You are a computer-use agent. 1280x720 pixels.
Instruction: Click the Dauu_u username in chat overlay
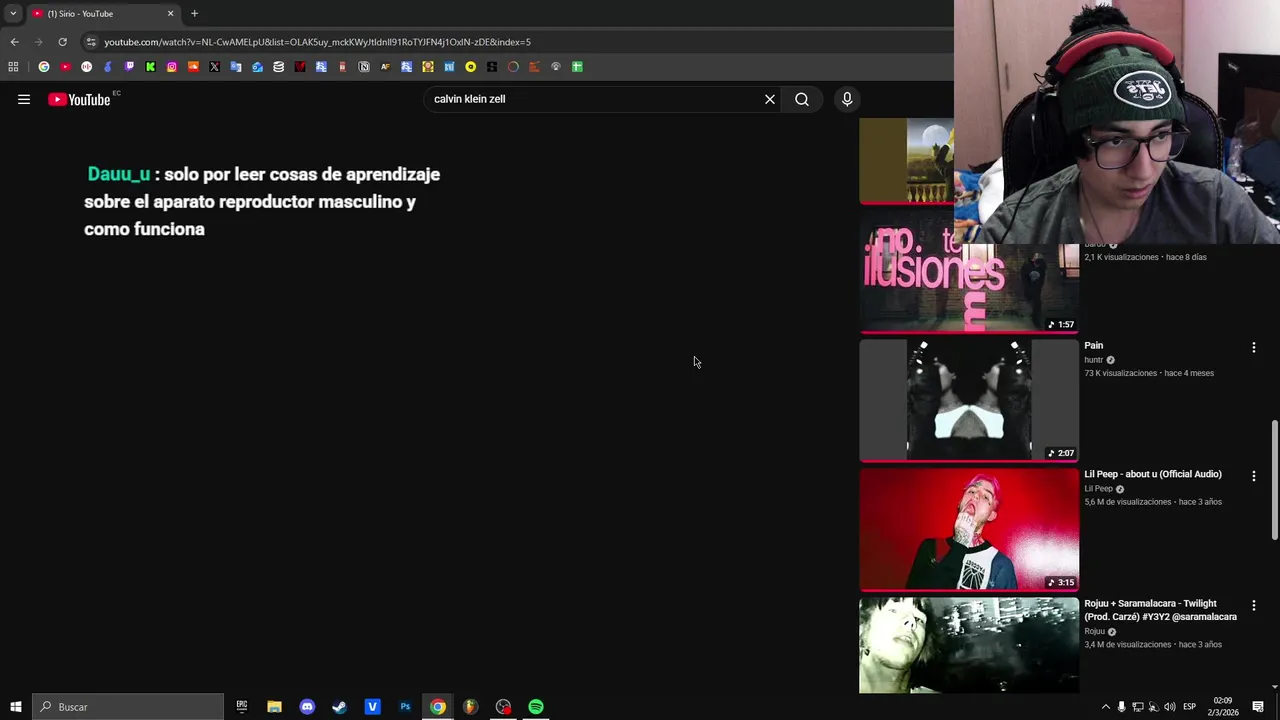(x=119, y=174)
